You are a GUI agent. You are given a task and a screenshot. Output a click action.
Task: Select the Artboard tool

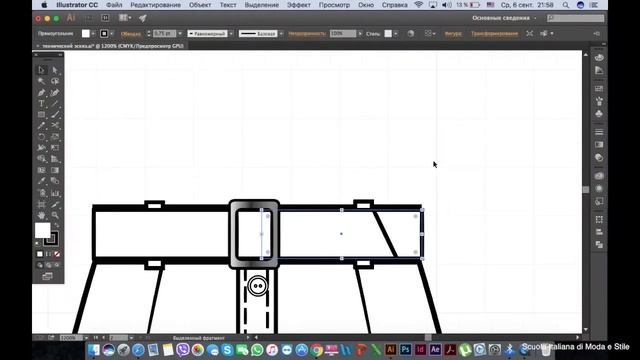(x=42, y=204)
